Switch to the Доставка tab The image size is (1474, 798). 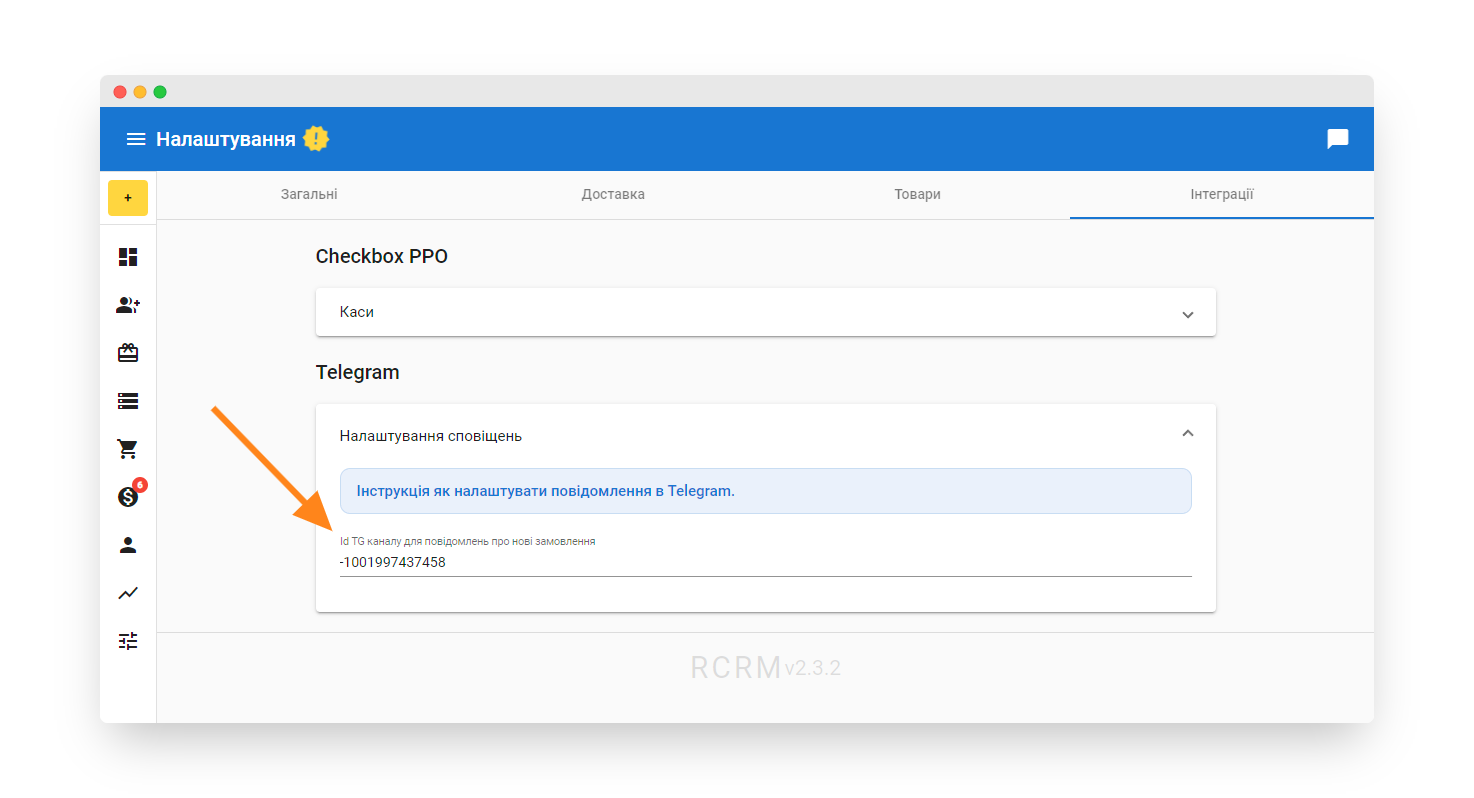613,194
